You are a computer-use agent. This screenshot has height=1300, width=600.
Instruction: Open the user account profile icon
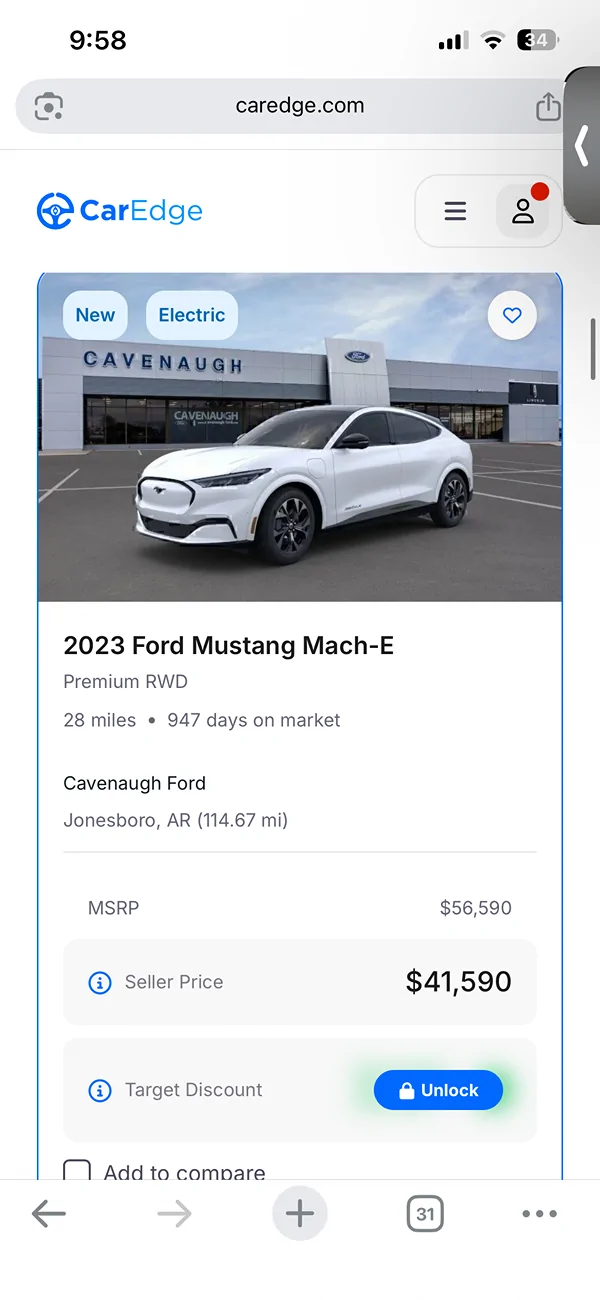(x=522, y=211)
